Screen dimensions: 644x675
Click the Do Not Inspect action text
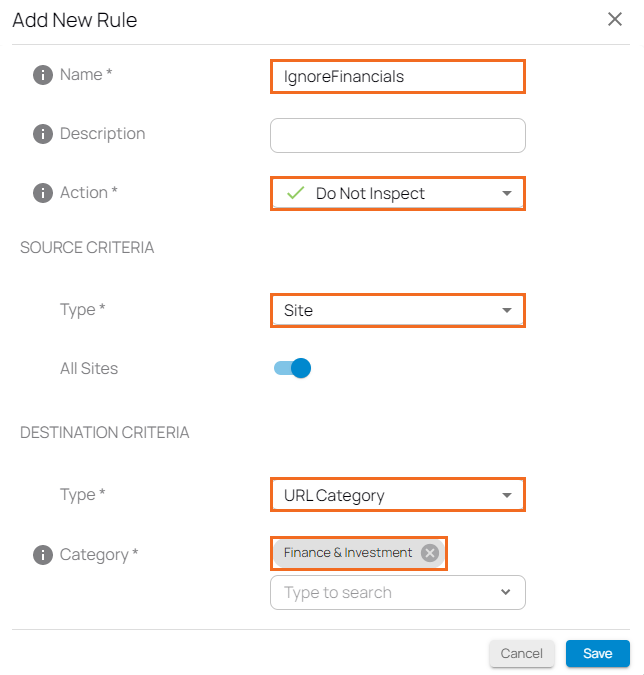[370, 194]
